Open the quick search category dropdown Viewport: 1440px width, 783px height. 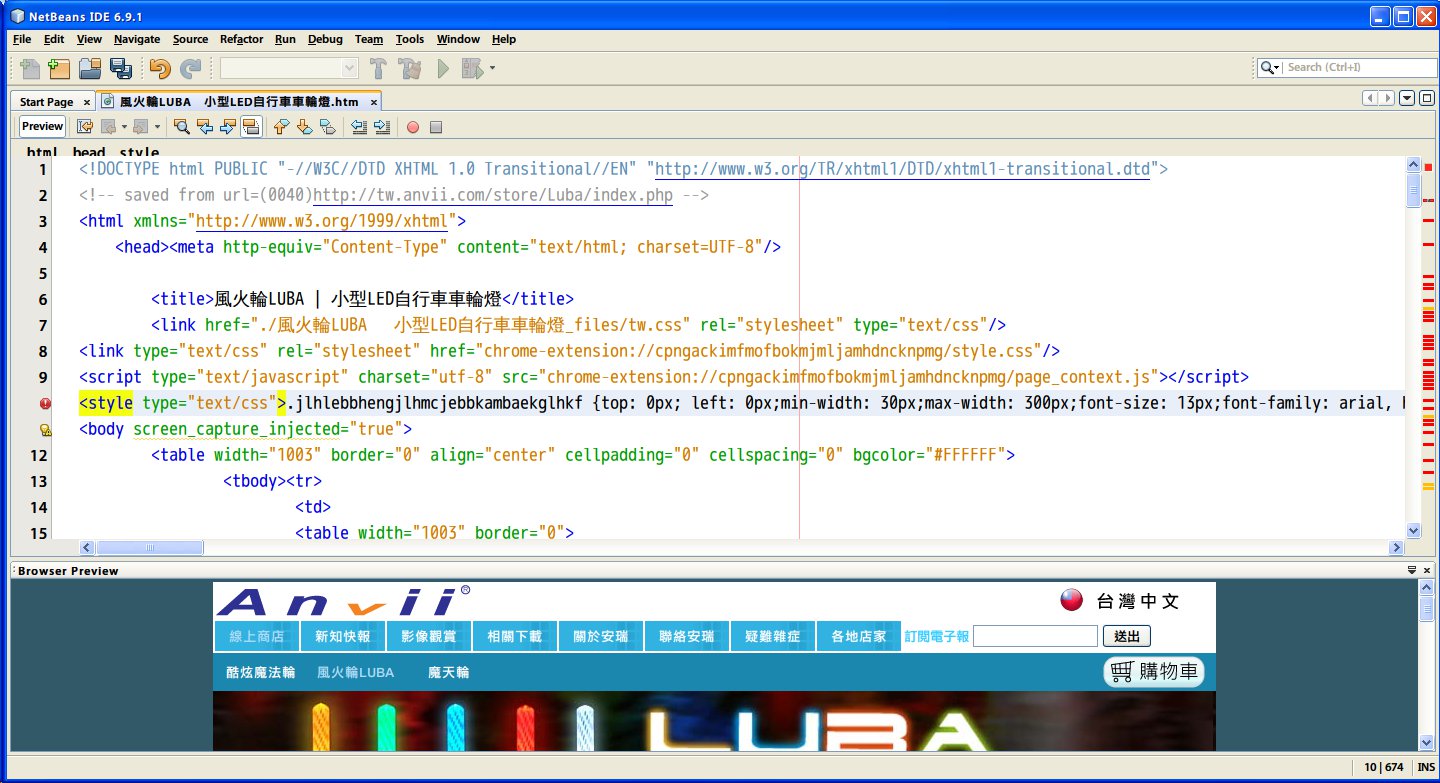[x=1270, y=67]
